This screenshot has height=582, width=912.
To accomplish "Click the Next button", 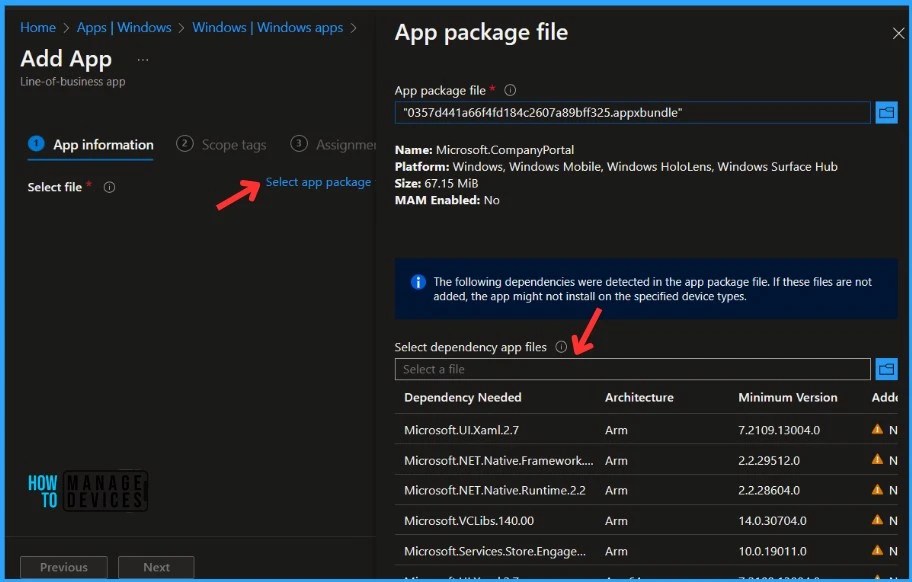I will pyautogui.click(x=156, y=566).
